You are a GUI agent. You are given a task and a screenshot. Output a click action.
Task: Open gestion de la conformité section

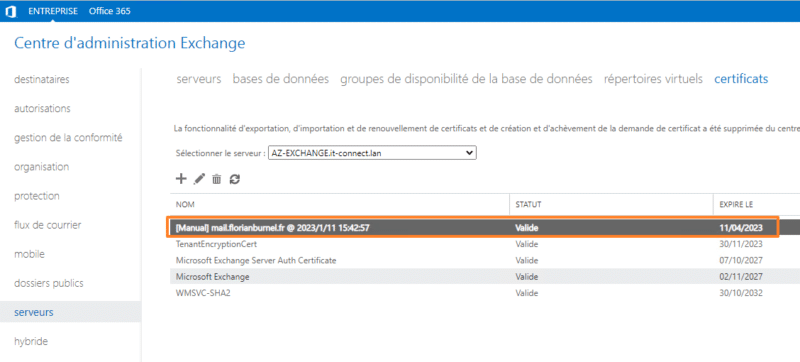[x=68, y=138]
